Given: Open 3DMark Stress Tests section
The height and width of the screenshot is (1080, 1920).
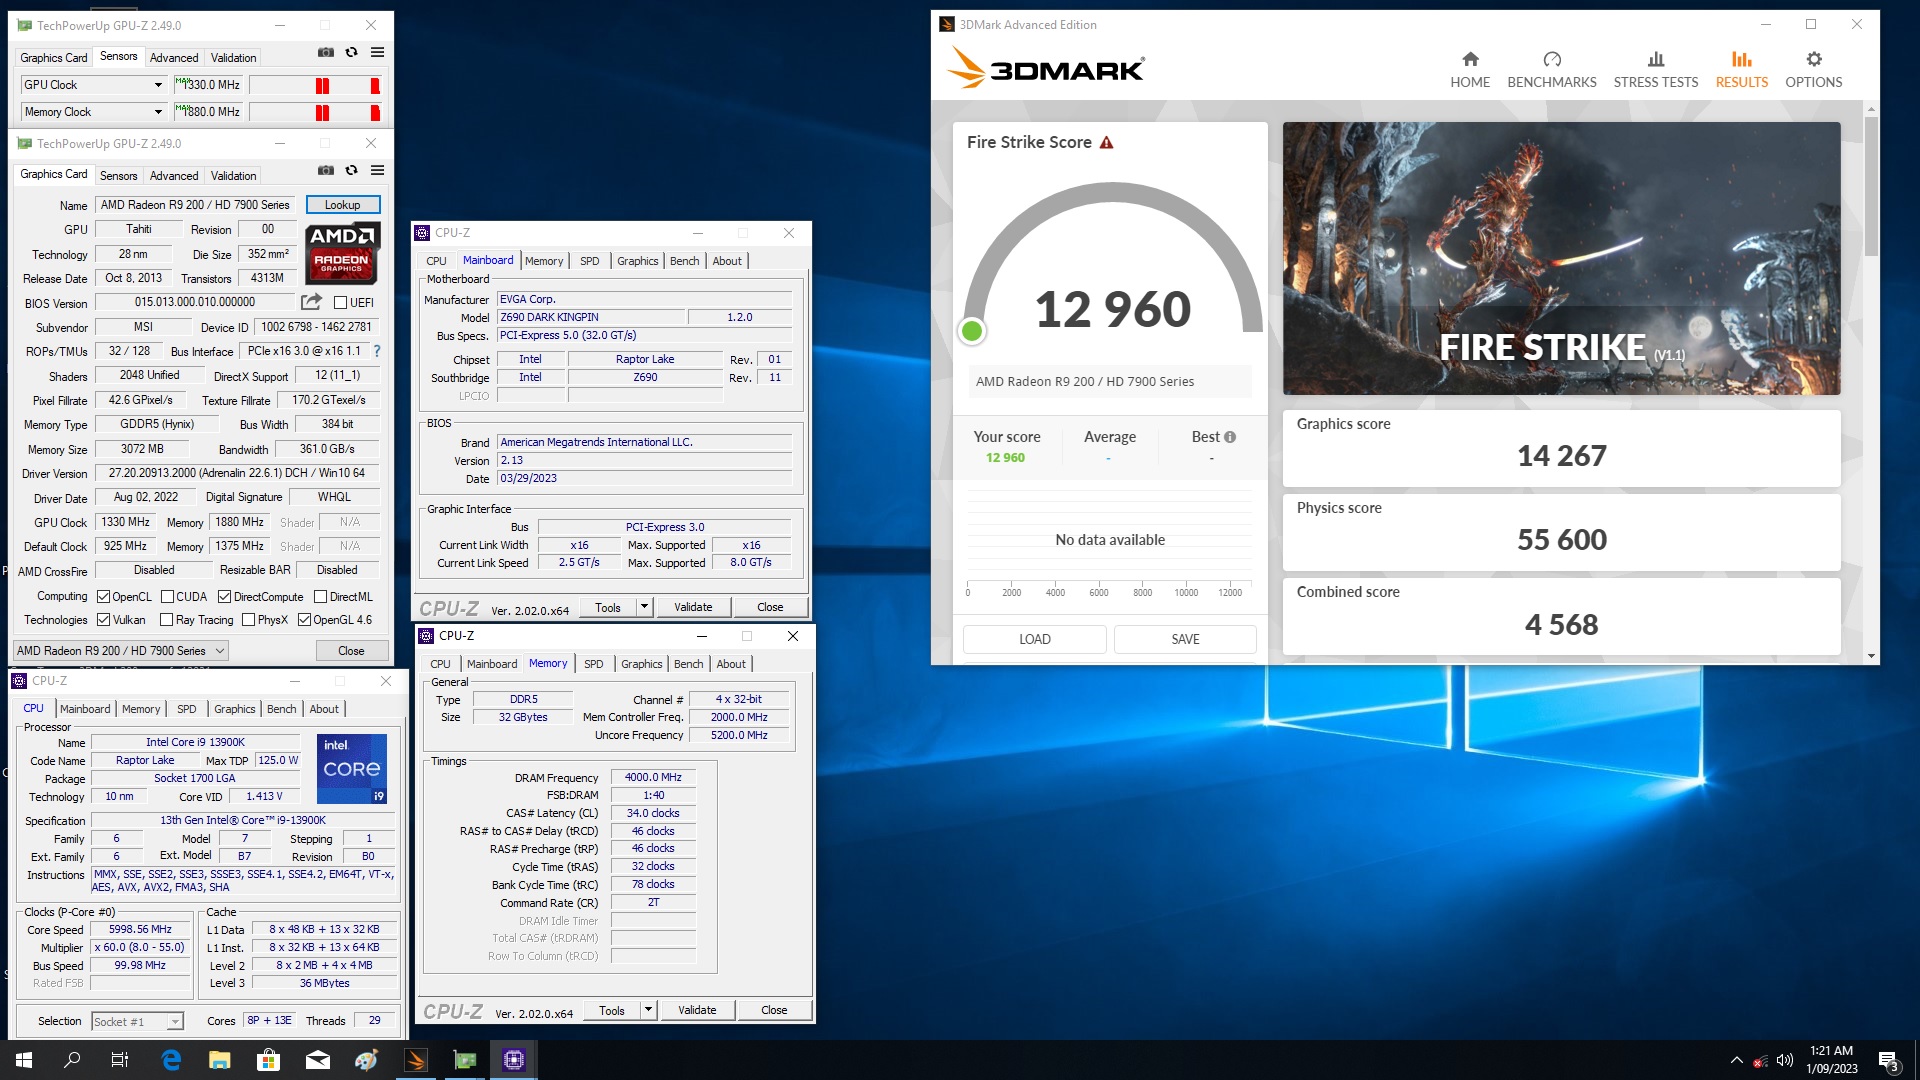Looking at the screenshot, I should [1655, 70].
